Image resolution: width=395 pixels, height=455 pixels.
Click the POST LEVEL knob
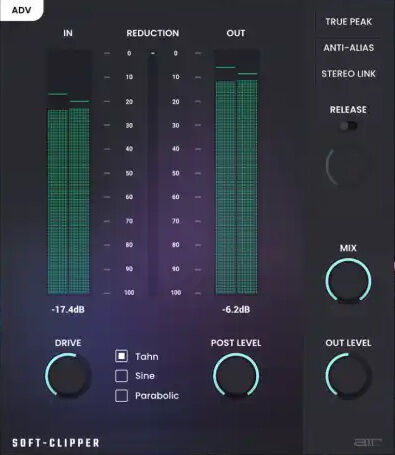(x=236, y=376)
